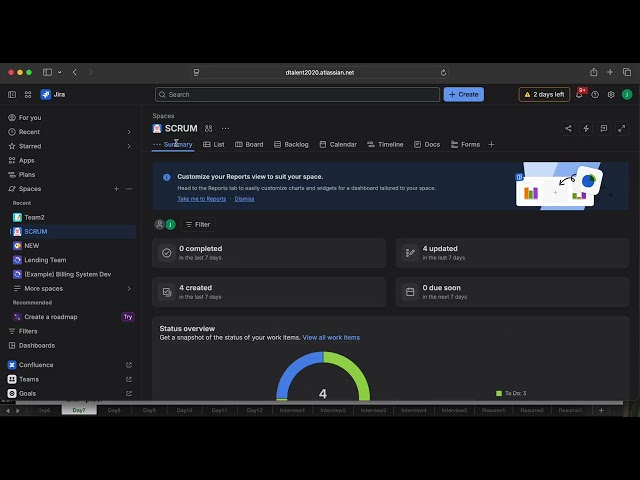Image resolution: width=640 pixels, height=480 pixels.
Task: Enter full screen with the expand icon
Action: click(x=622, y=128)
